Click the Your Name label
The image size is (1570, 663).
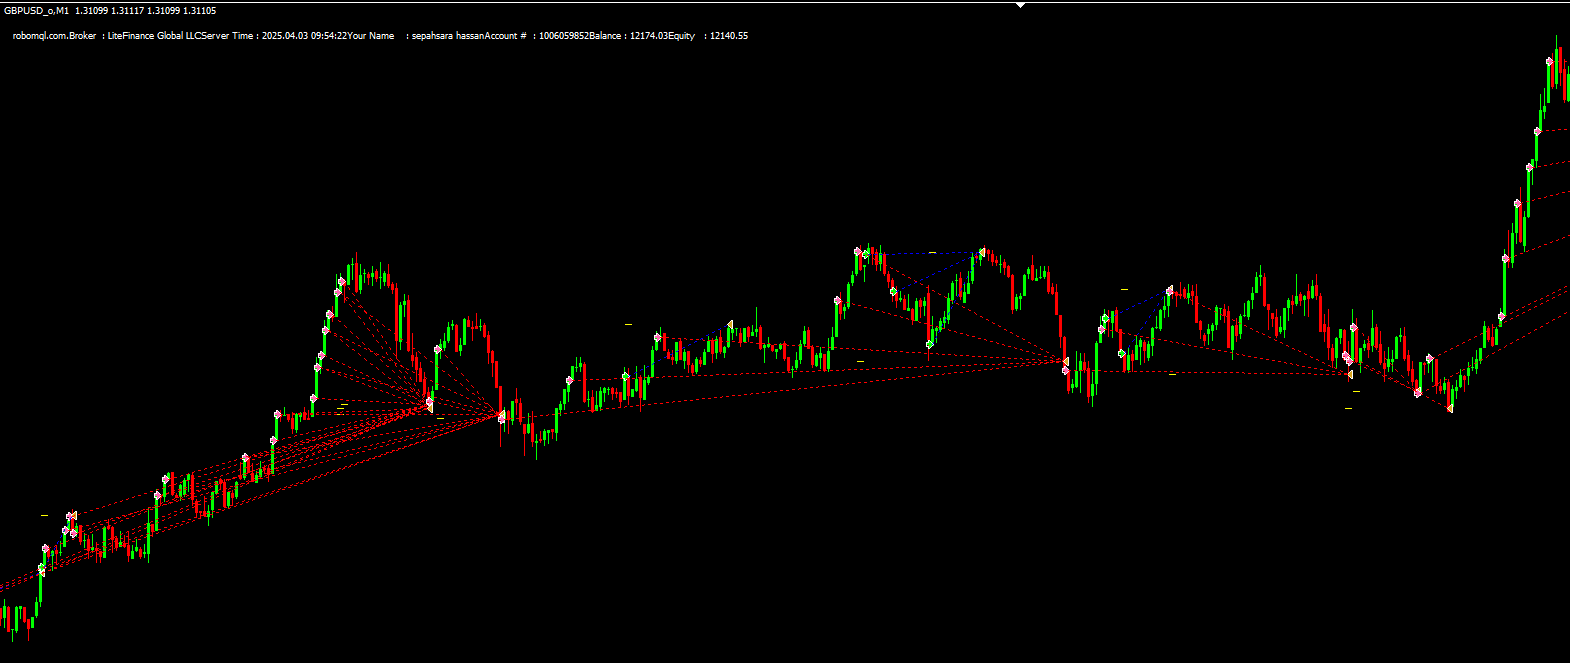370,36
